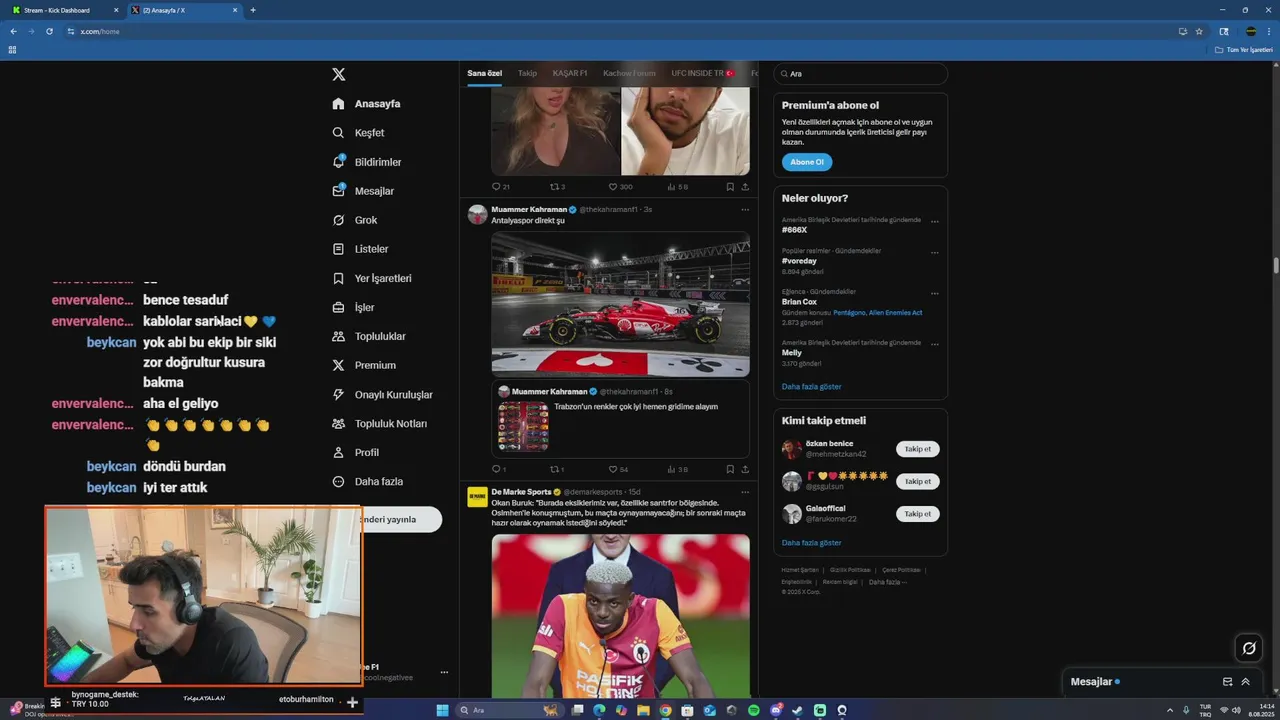Screen dimensions: 1280x720
Task: Like the Muammer Kahraman post
Action: pyautogui.click(x=618, y=469)
